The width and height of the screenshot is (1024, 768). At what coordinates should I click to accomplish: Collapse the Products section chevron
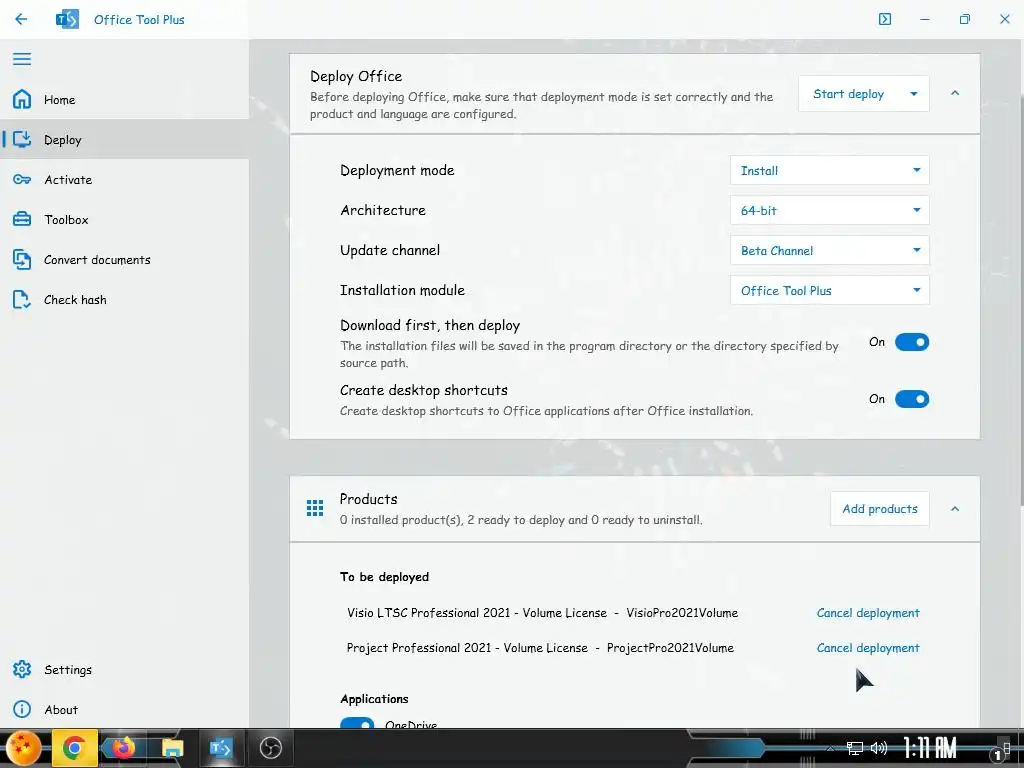(955, 509)
